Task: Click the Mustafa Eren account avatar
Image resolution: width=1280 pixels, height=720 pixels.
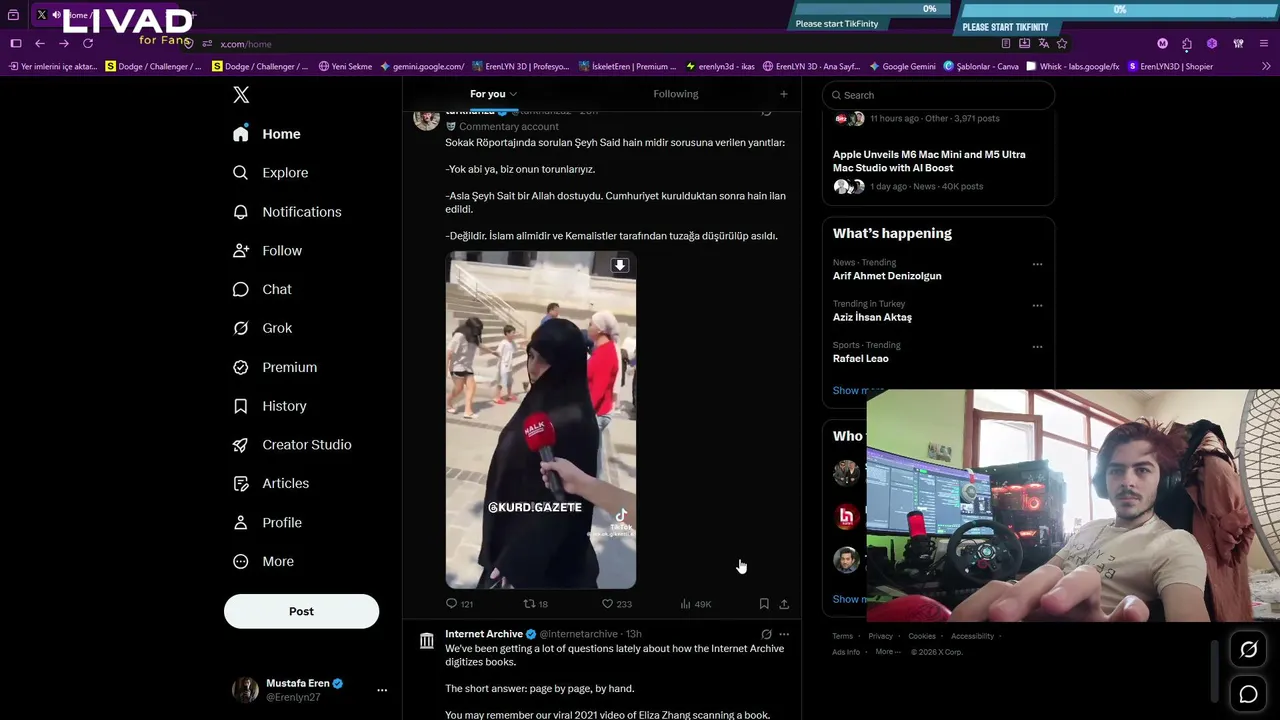Action: coord(245,690)
